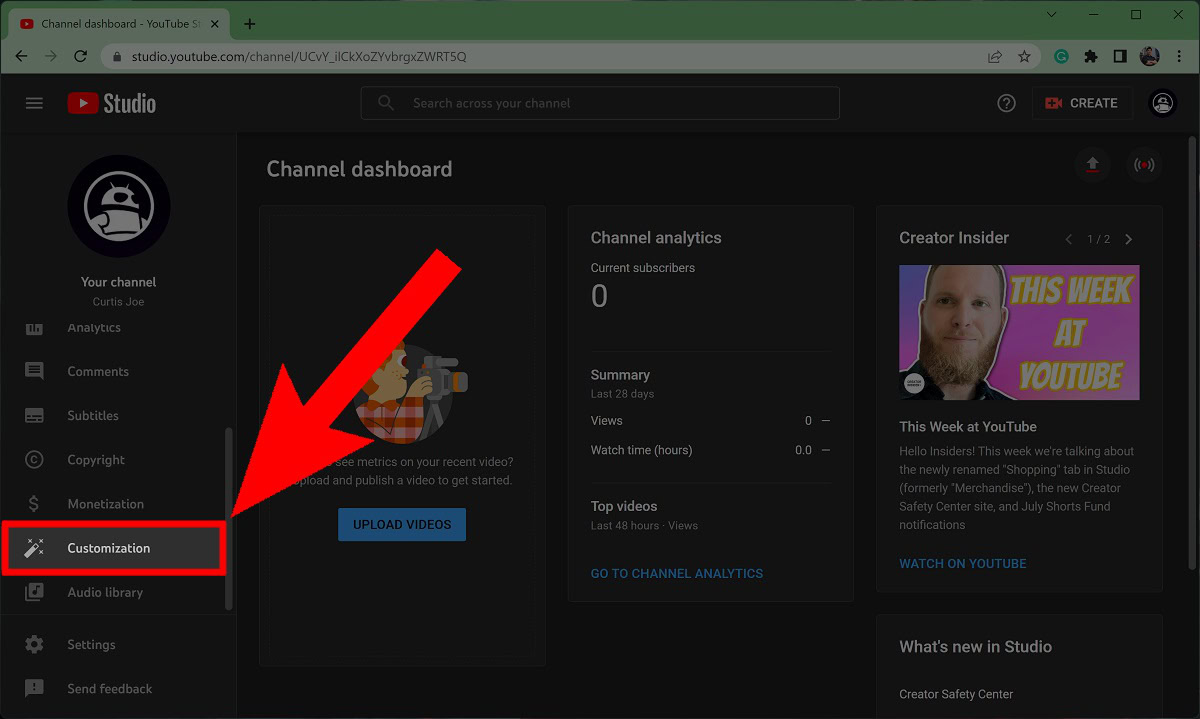Image resolution: width=1200 pixels, height=719 pixels.
Task: Select Send feedback in the sidebar
Action: pos(109,688)
